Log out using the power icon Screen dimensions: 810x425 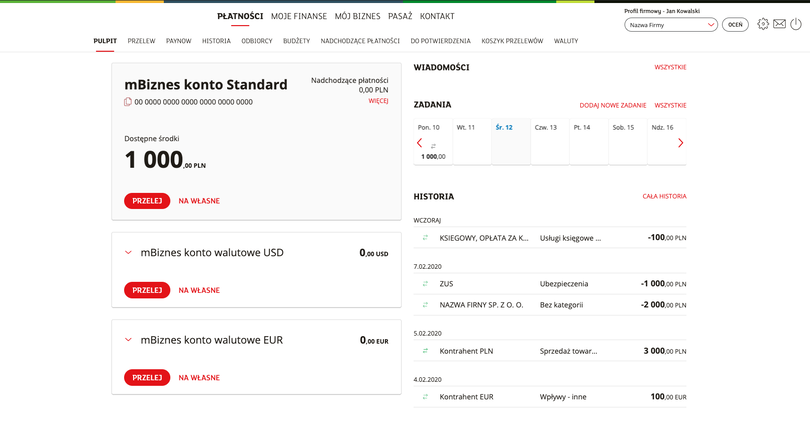click(796, 24)
